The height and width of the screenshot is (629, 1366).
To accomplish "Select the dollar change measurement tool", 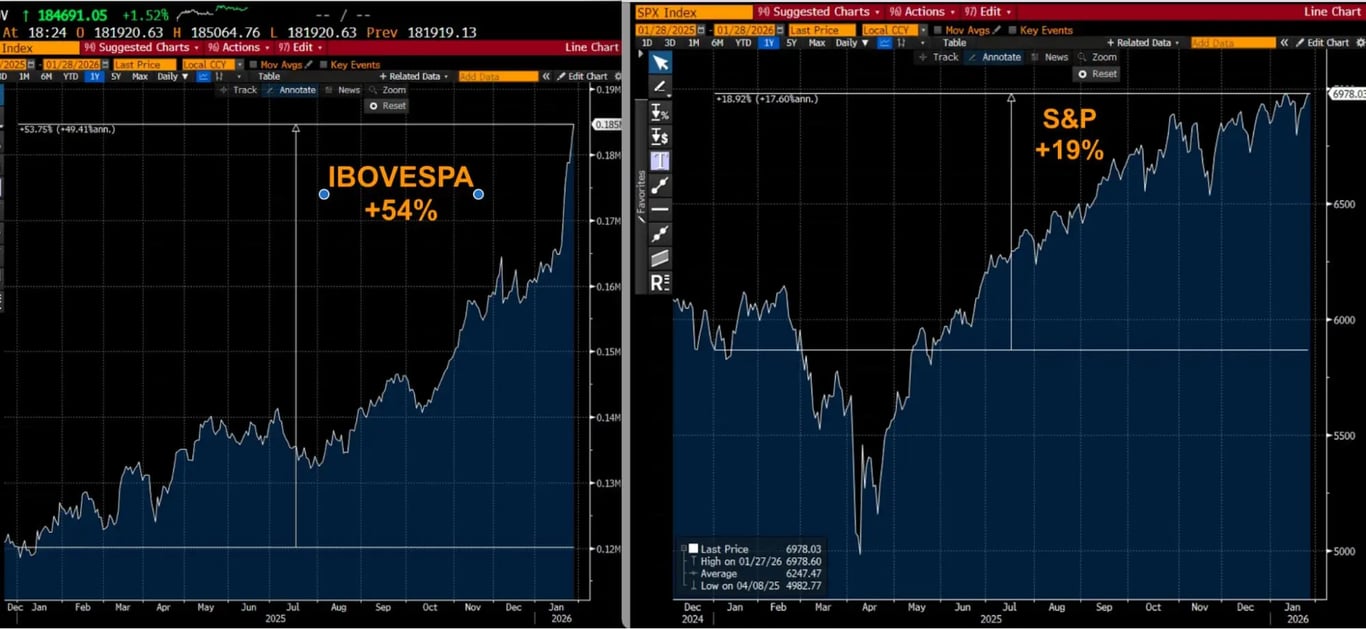I will tap(660, 137).
